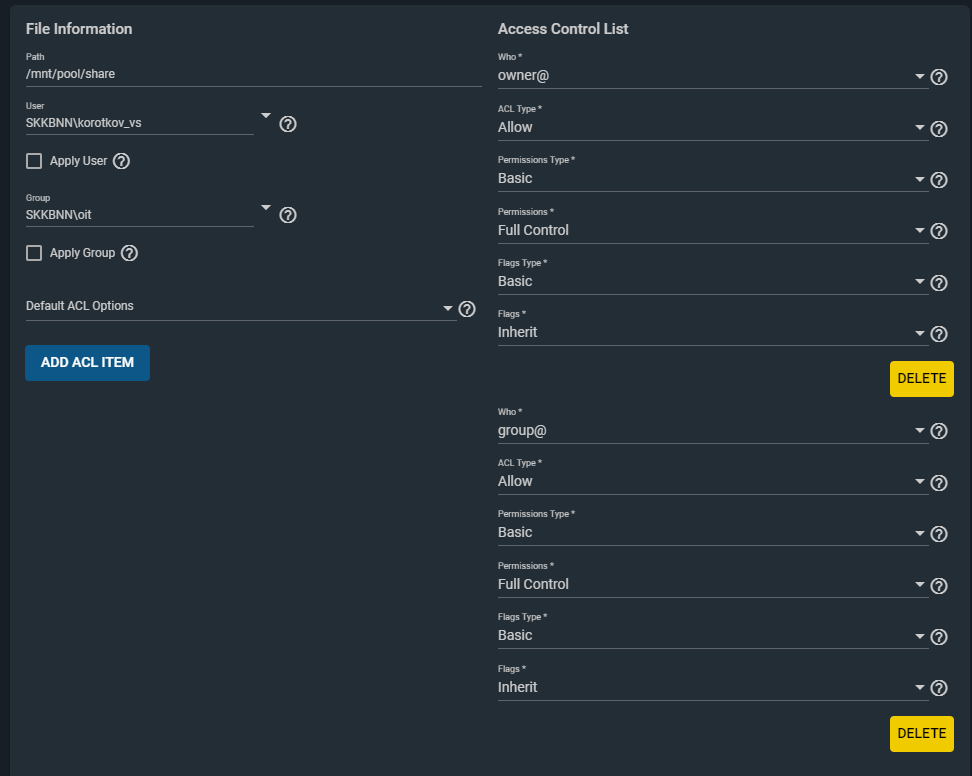Expand group@ ACL Type Allow dropdown
The height and width of the screenshot is (776, 972).
713,482
